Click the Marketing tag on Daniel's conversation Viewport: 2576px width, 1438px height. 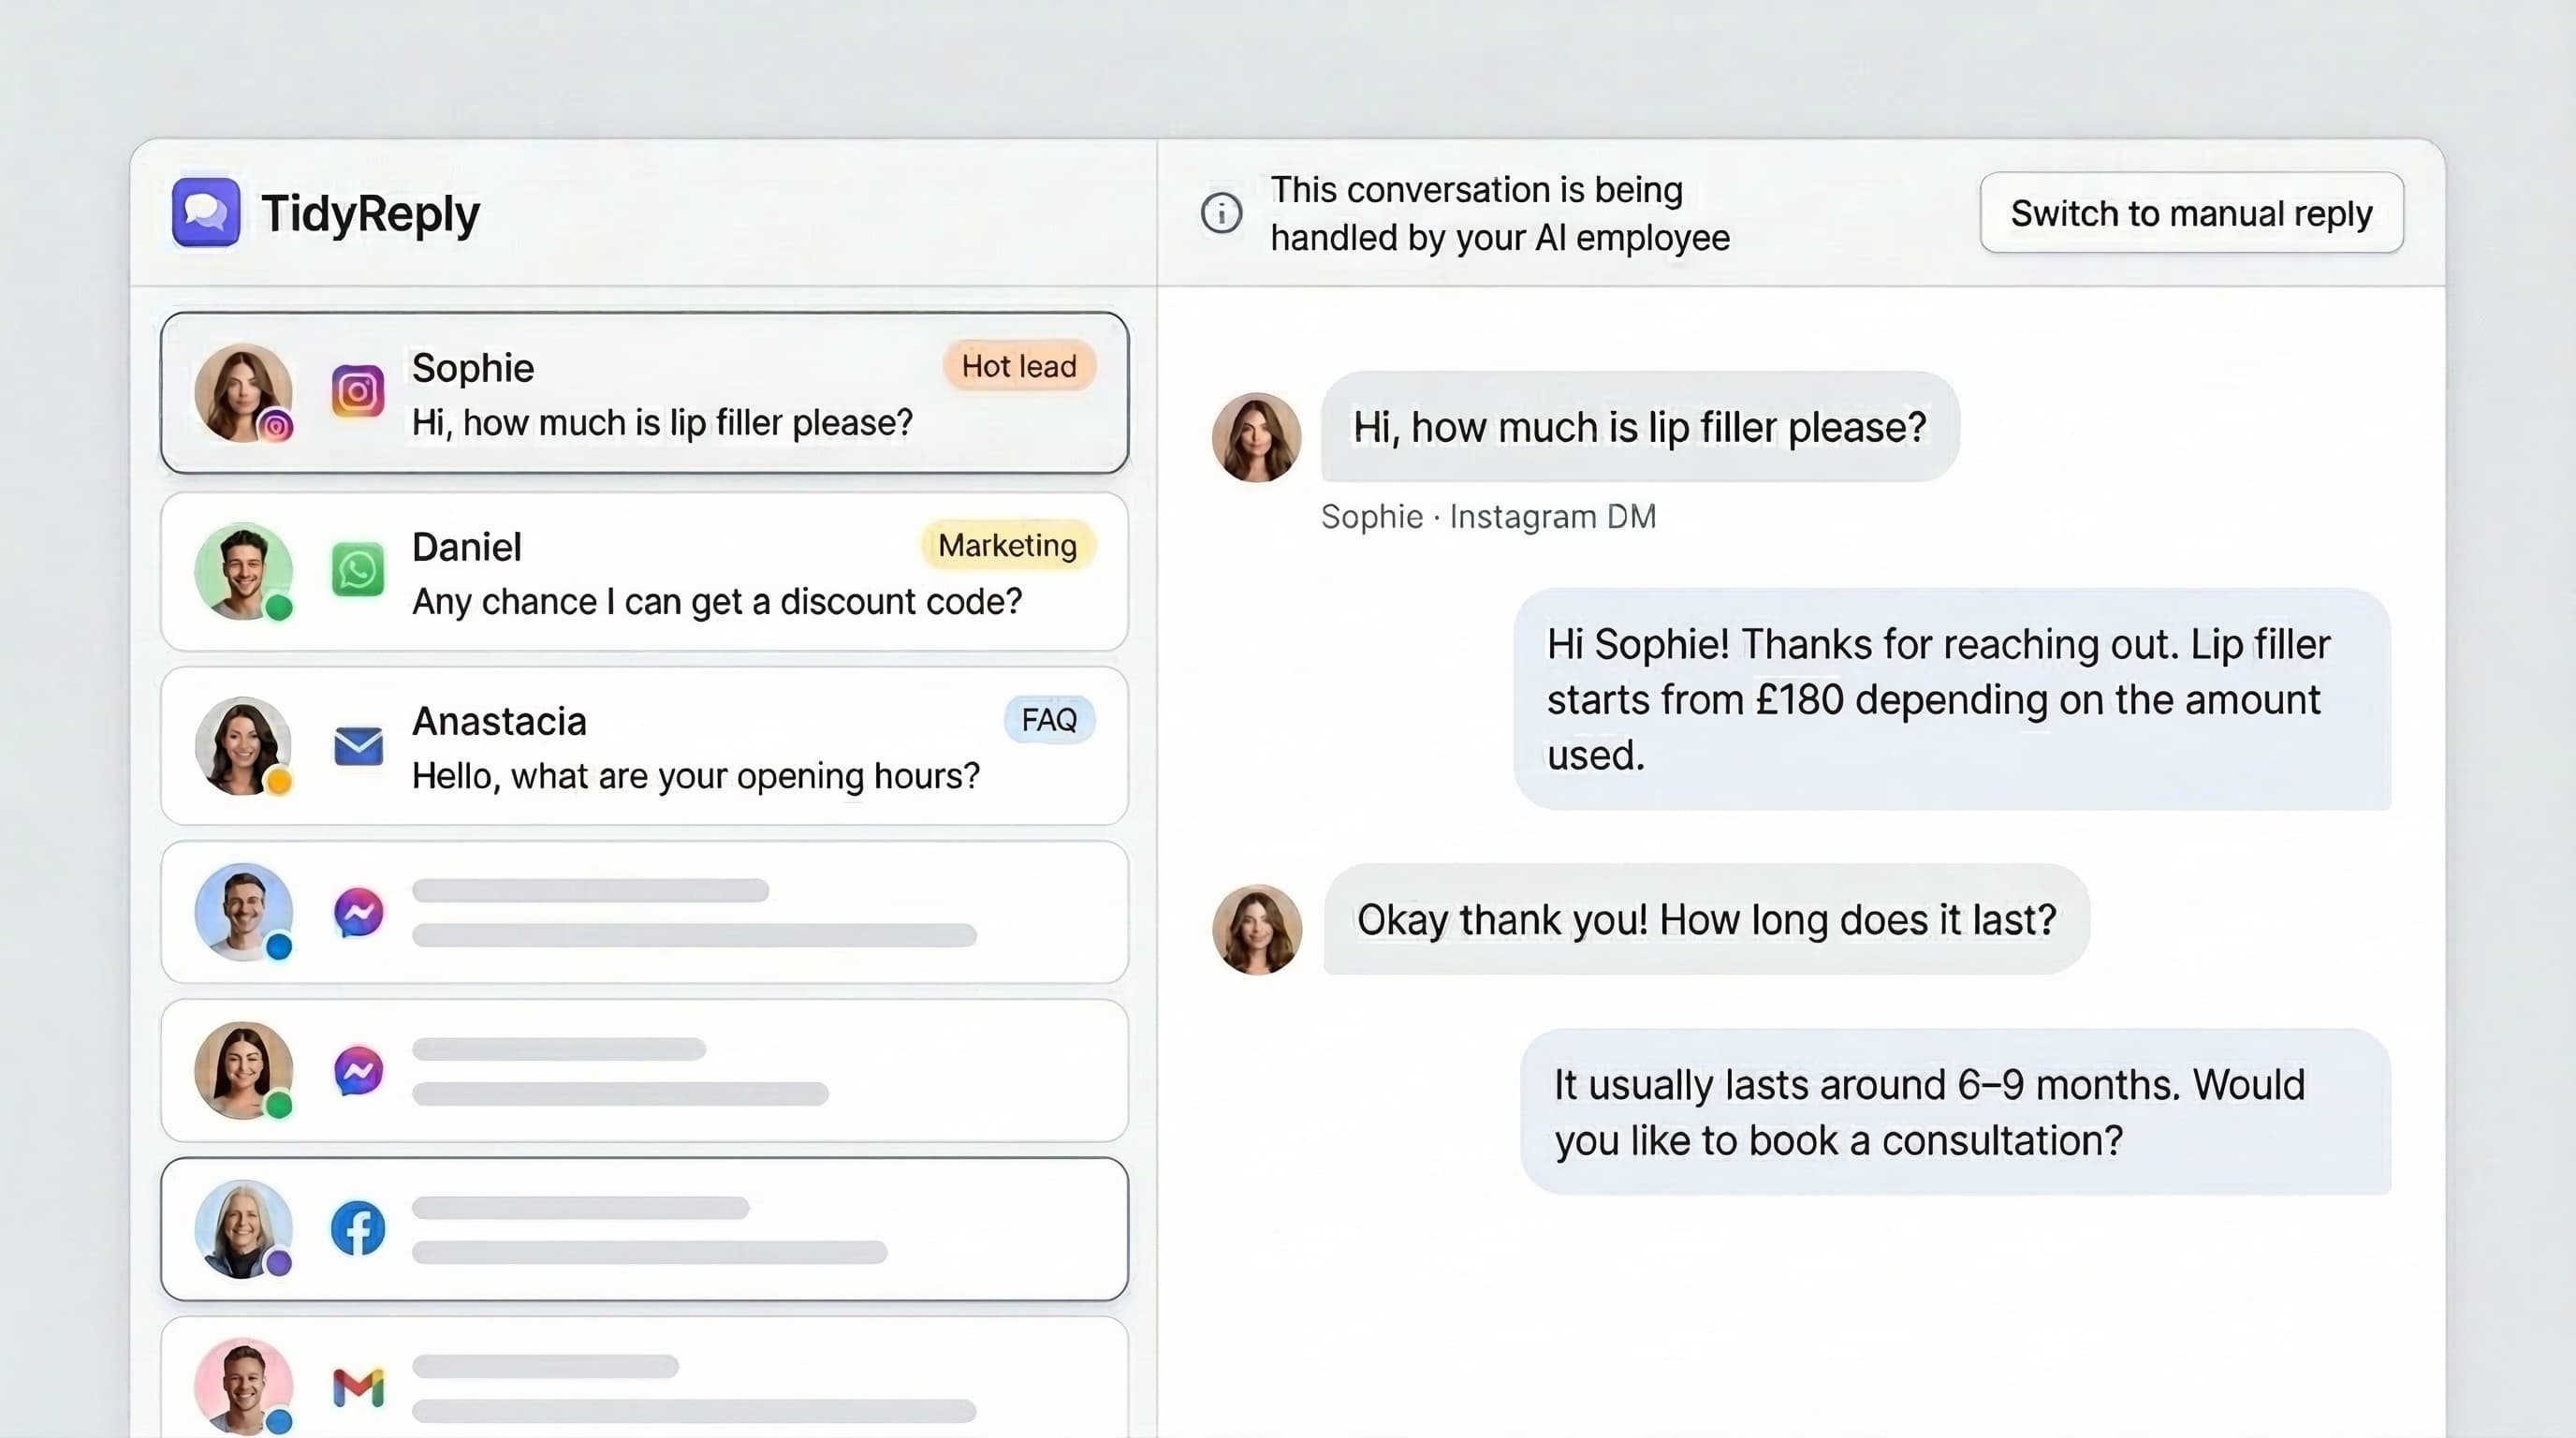[x=1007, y=545]
